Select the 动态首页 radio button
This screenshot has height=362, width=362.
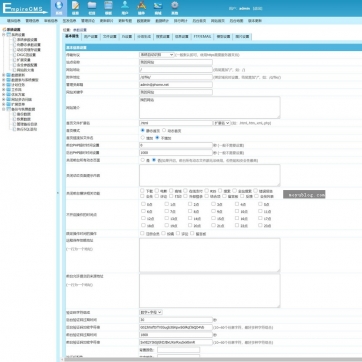(164, 130)
